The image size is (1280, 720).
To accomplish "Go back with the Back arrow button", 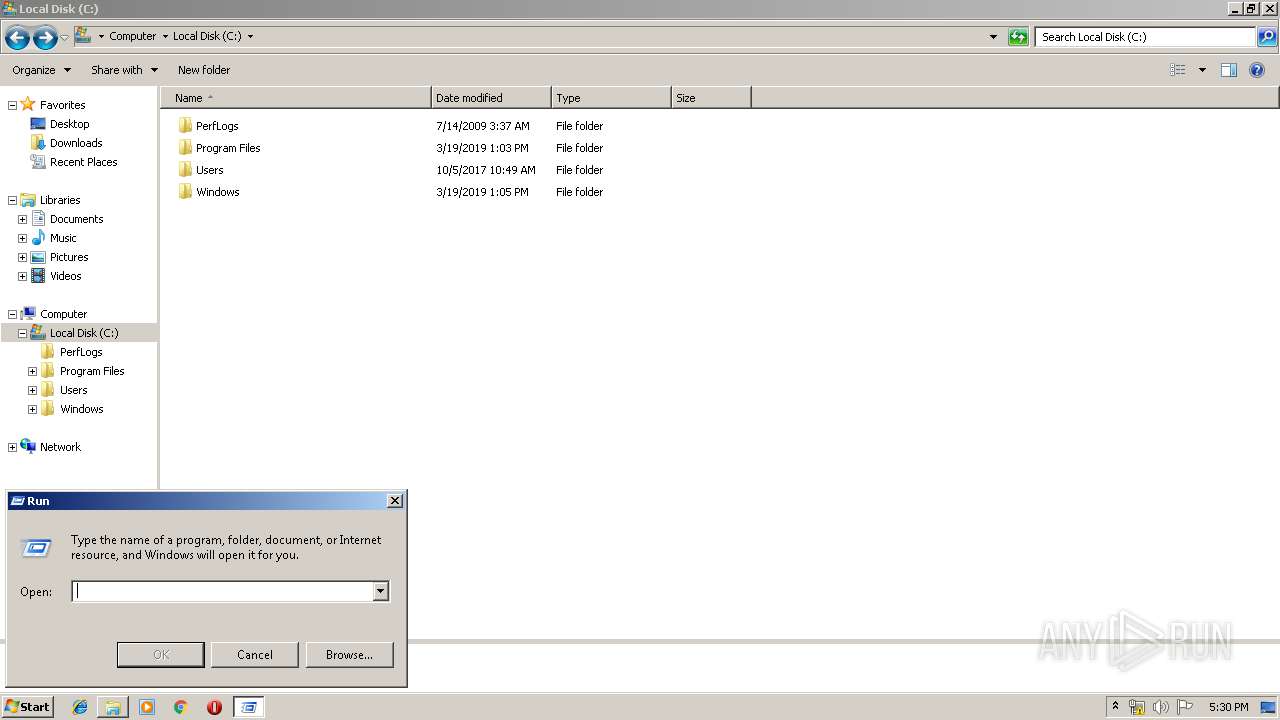I will [17, 38].
